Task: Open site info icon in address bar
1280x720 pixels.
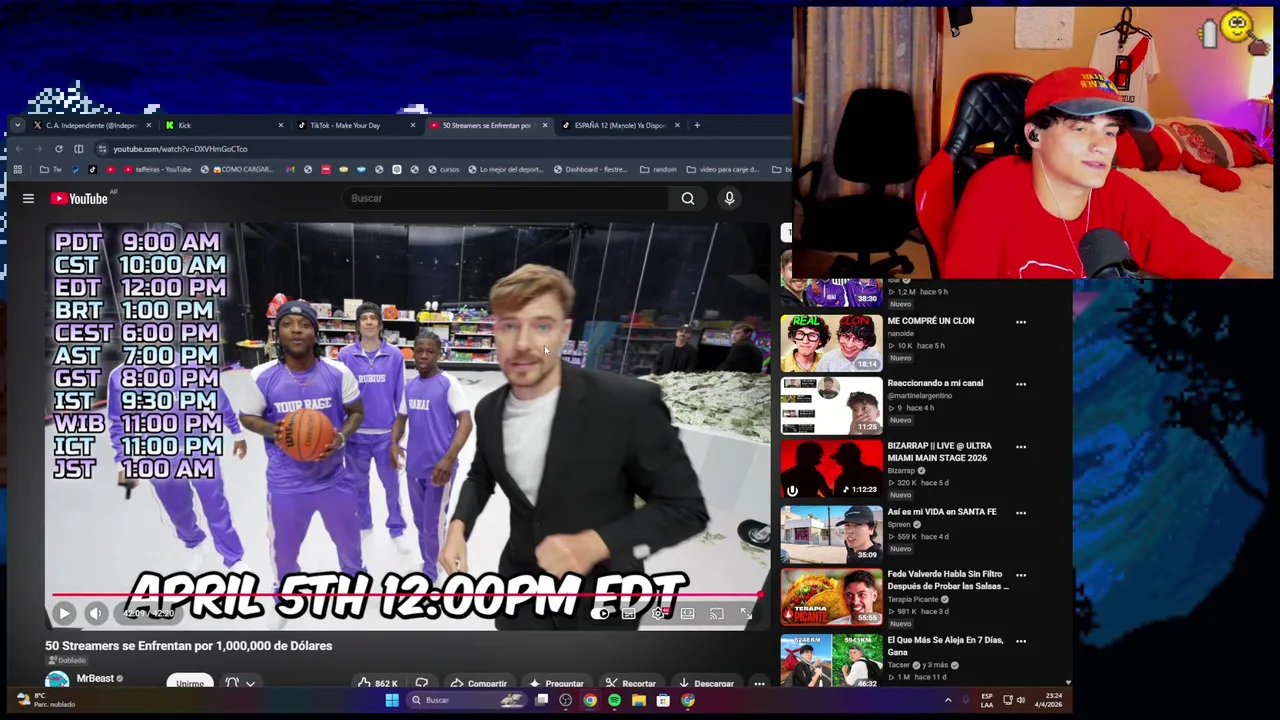Action: pos(102,149)
